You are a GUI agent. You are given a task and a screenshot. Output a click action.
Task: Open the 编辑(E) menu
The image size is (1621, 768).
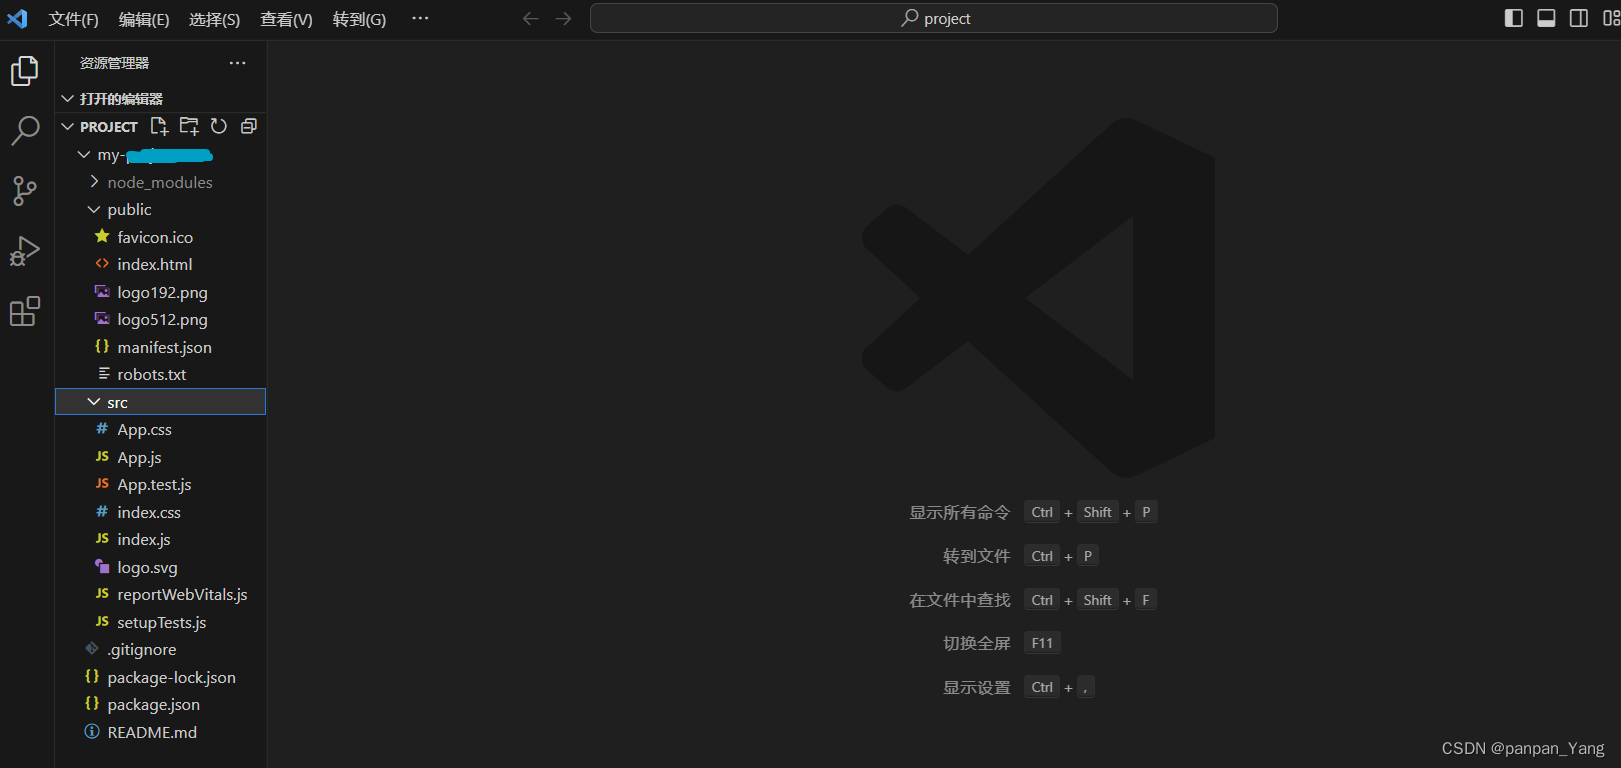[144, 19]
